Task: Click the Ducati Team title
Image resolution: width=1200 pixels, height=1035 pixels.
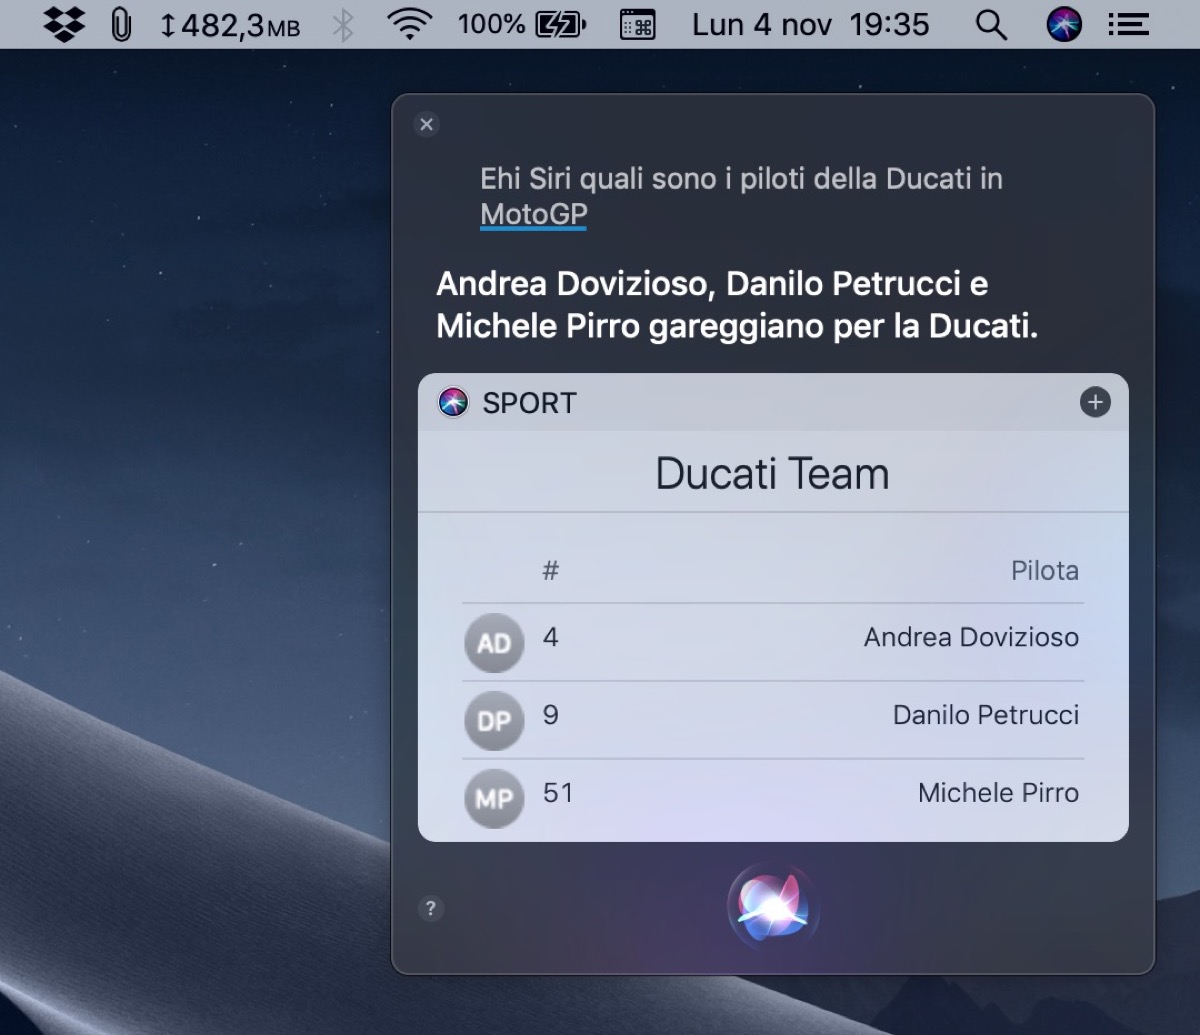Action: [772, 473]
